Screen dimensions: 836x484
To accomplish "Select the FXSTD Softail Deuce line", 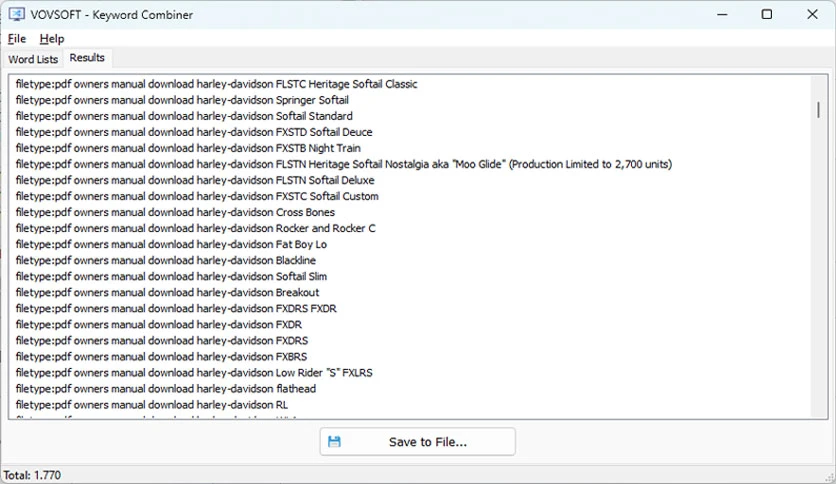I will (194, 132).
